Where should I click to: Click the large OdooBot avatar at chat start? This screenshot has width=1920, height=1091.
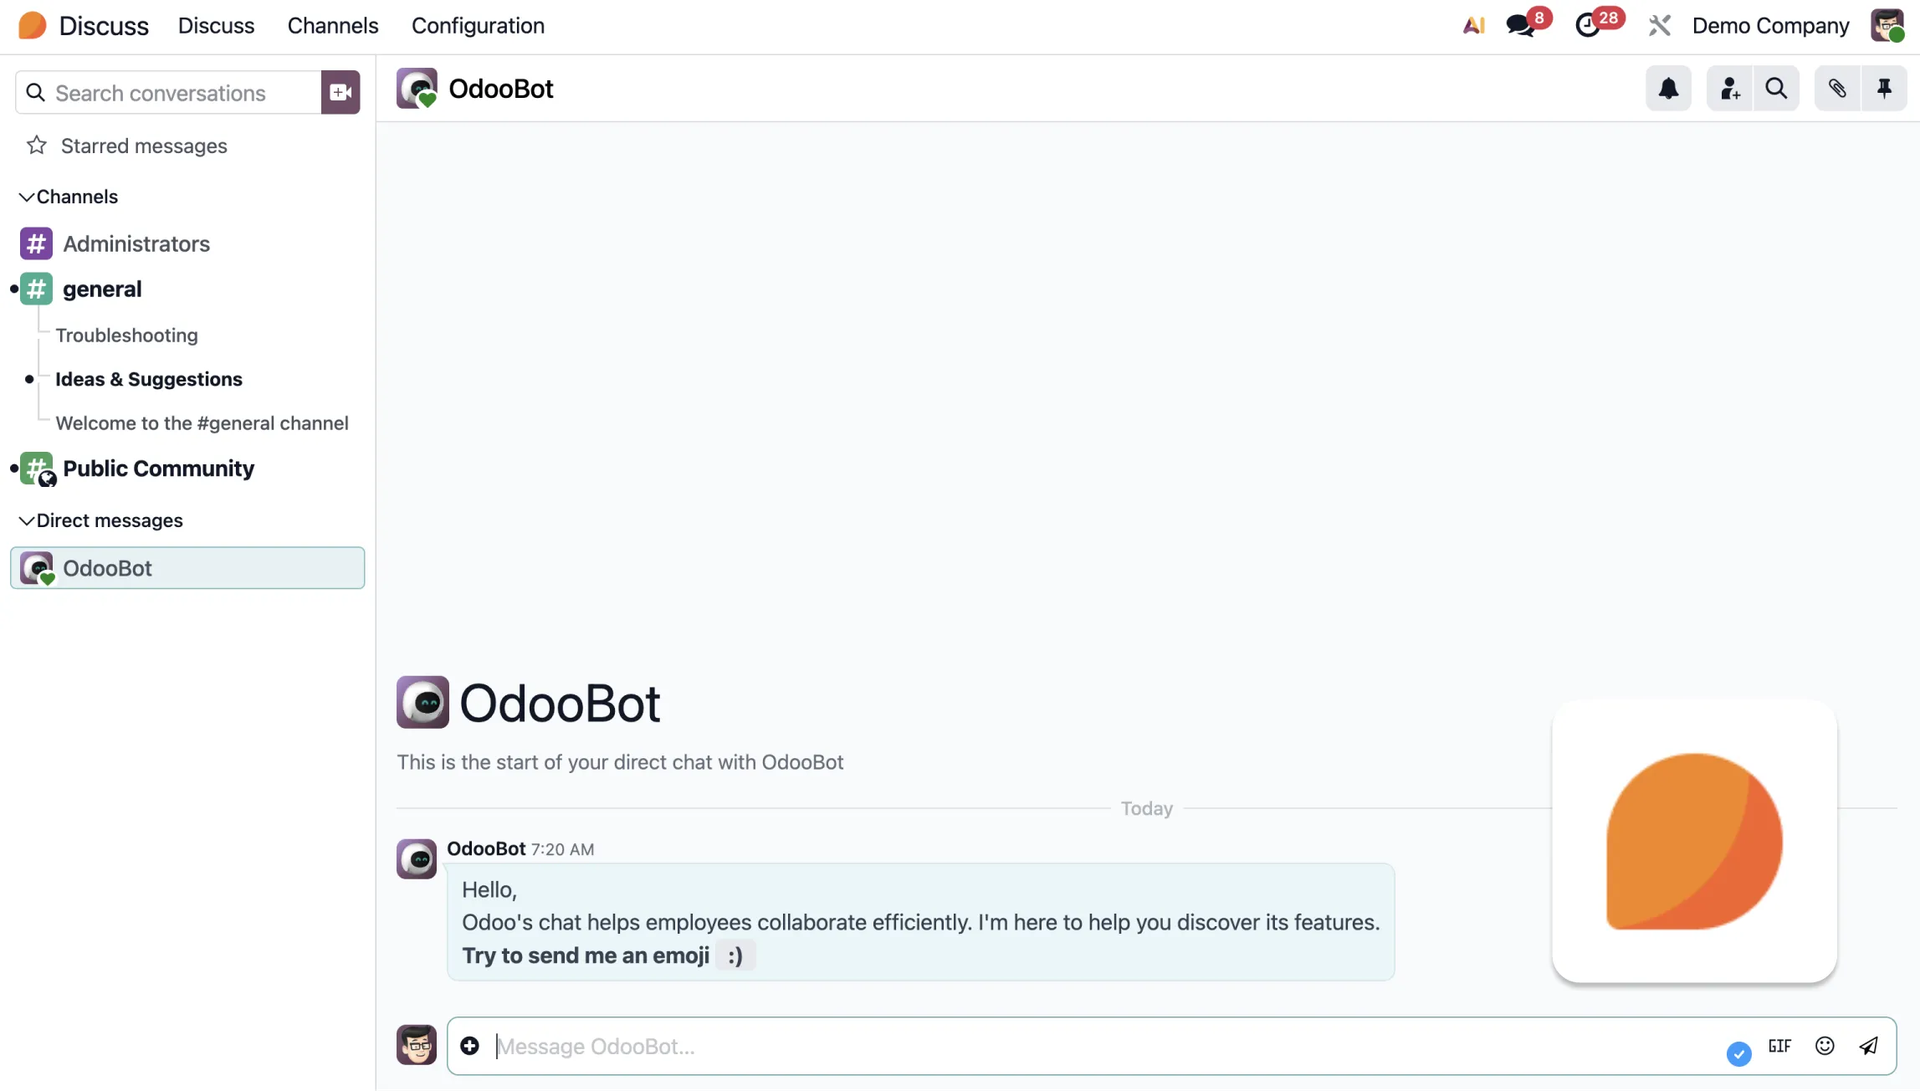pos(423,702)
